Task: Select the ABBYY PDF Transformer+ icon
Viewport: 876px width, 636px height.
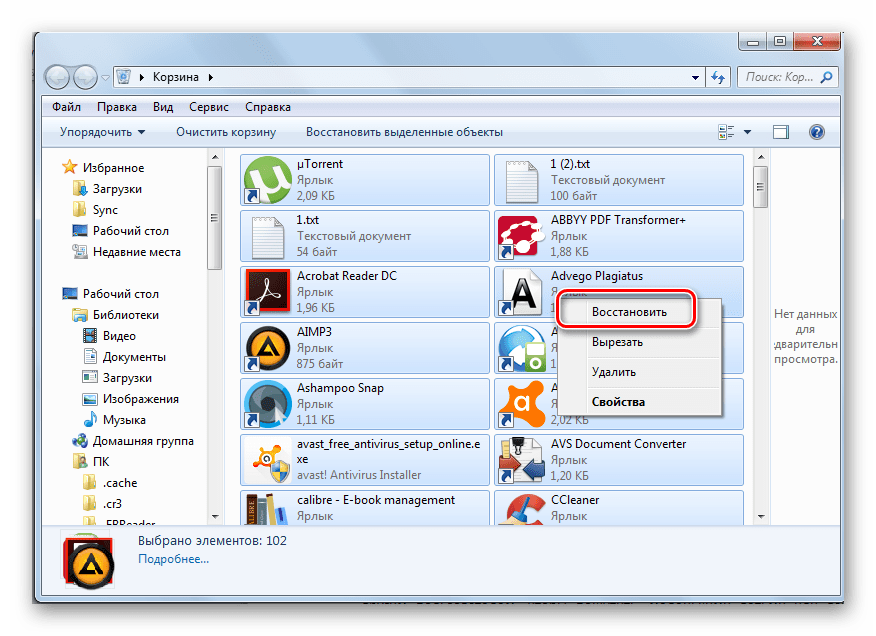Action: (x=521, y=236)
